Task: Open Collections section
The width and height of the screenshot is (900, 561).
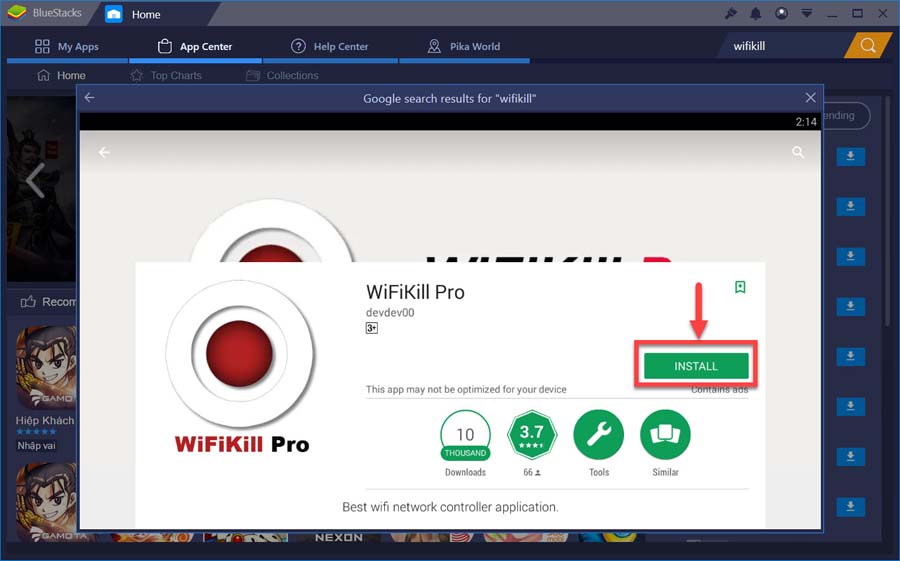Action: click(x=282, y=75)
